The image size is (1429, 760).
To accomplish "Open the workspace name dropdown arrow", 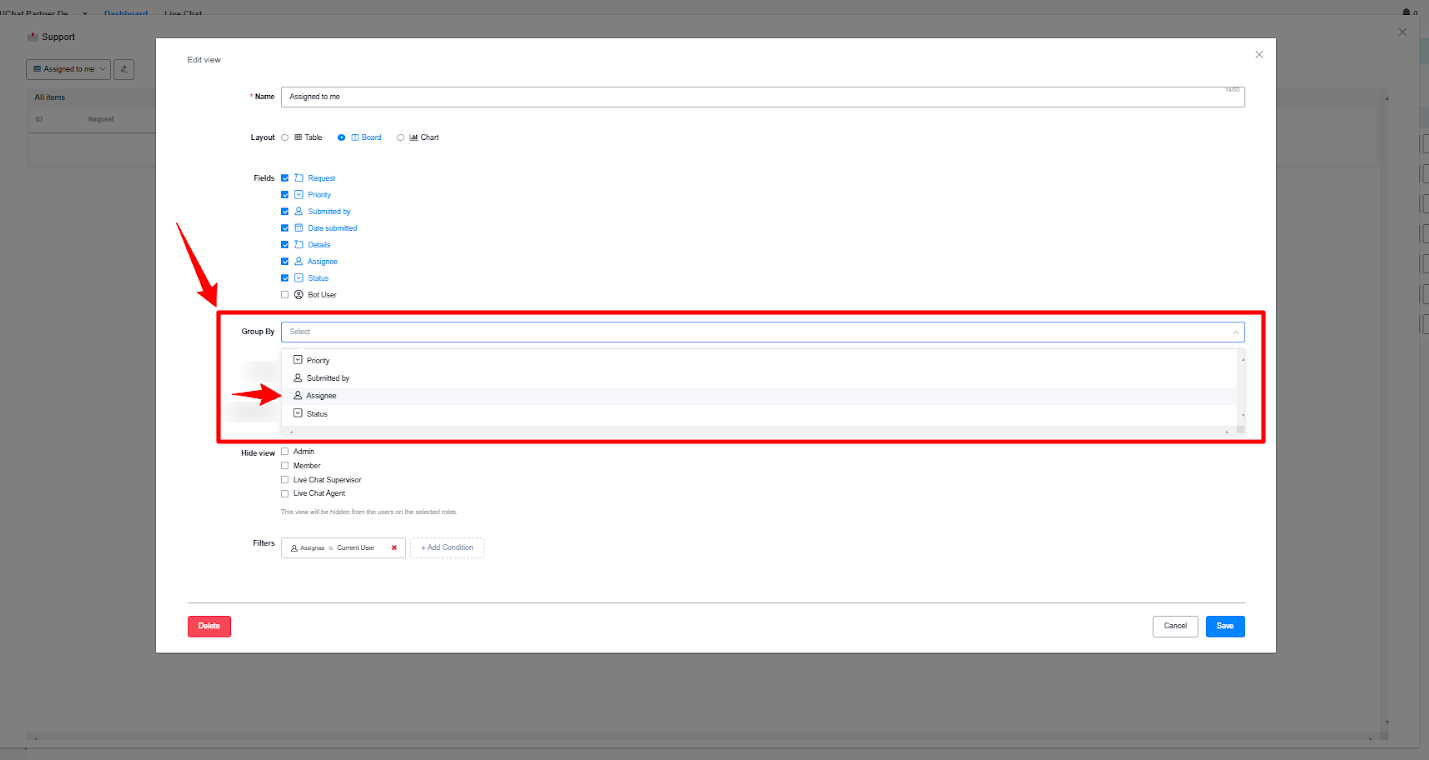I will [x=84, y=13].
